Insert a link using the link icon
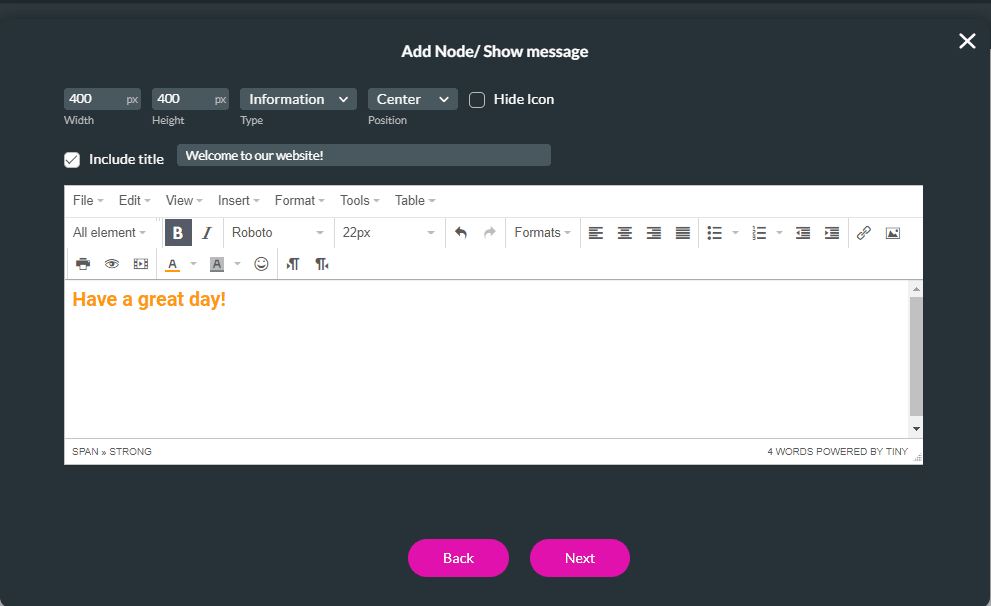Image resolution: width=991 pixels, height=606 pixels. point(863,232)
